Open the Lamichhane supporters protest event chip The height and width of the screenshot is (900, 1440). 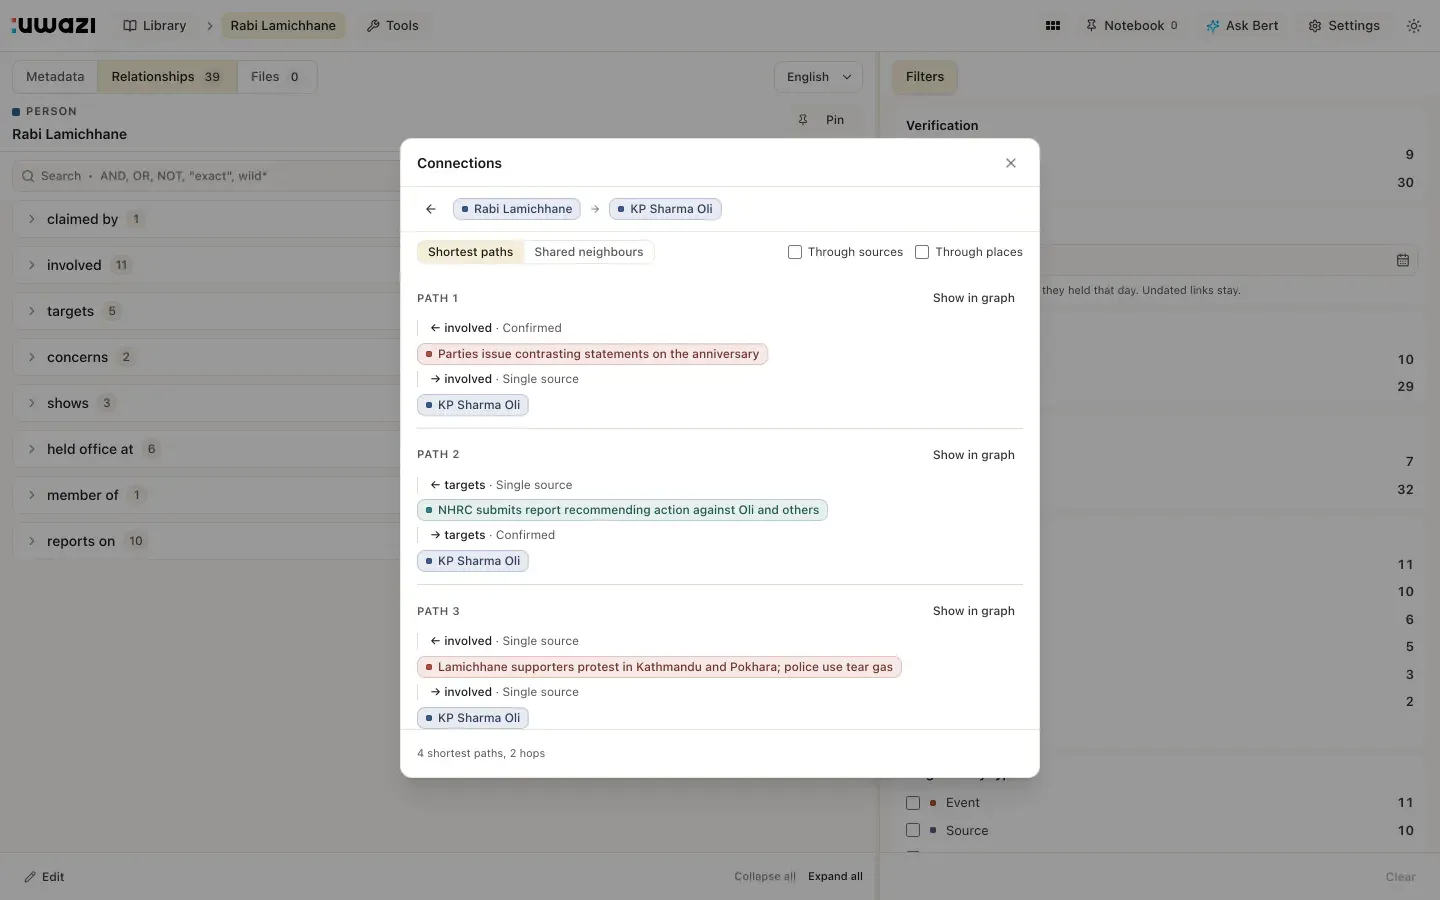pos(659,667)
